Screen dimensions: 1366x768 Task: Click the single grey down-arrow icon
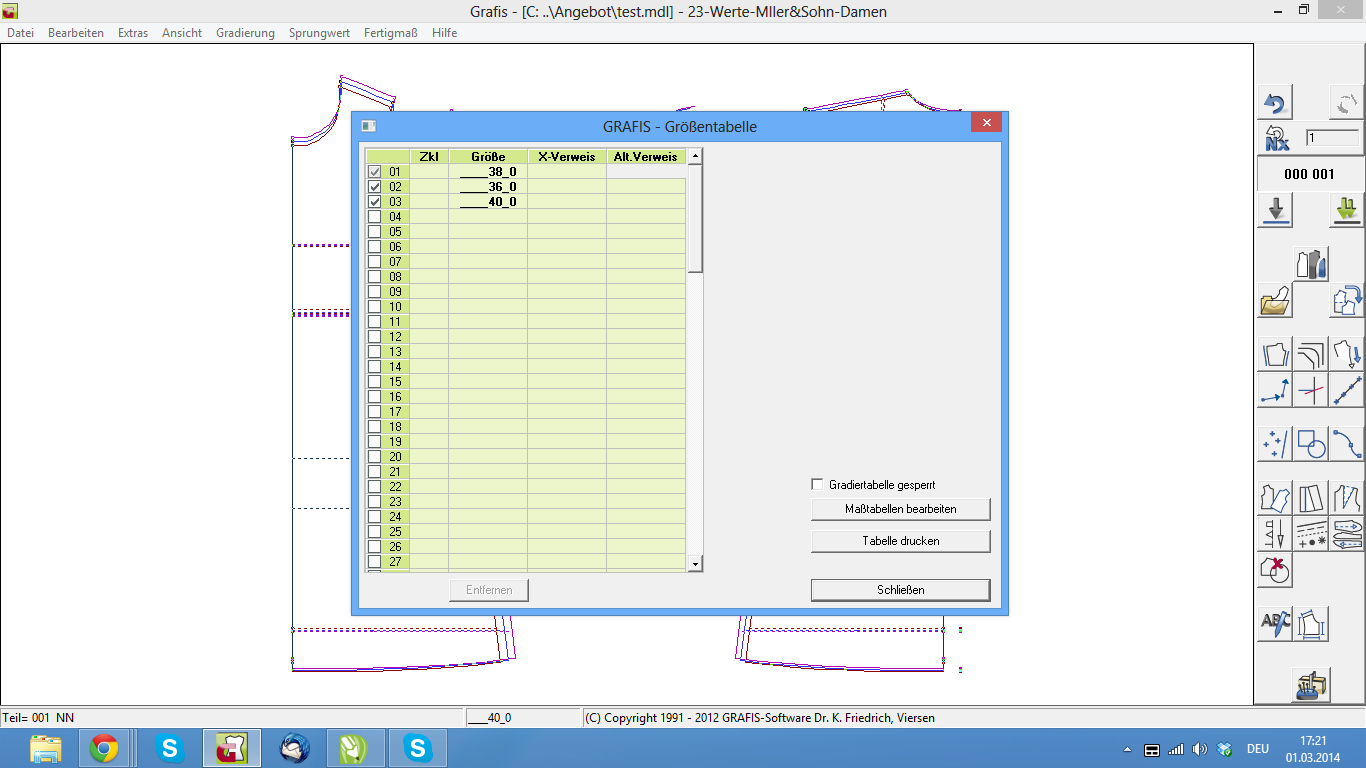(x=1275, y=210)
